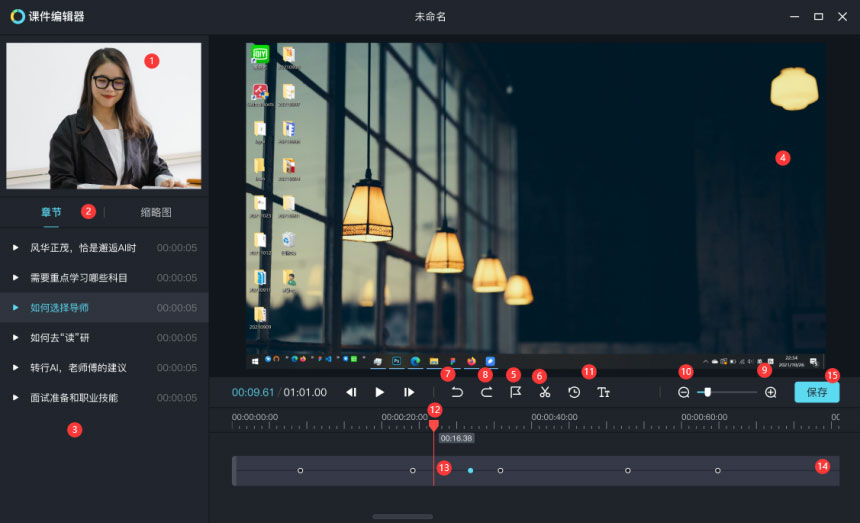Play the video preview
Viewport: 860px width, 523px height.
coord(380,393)
